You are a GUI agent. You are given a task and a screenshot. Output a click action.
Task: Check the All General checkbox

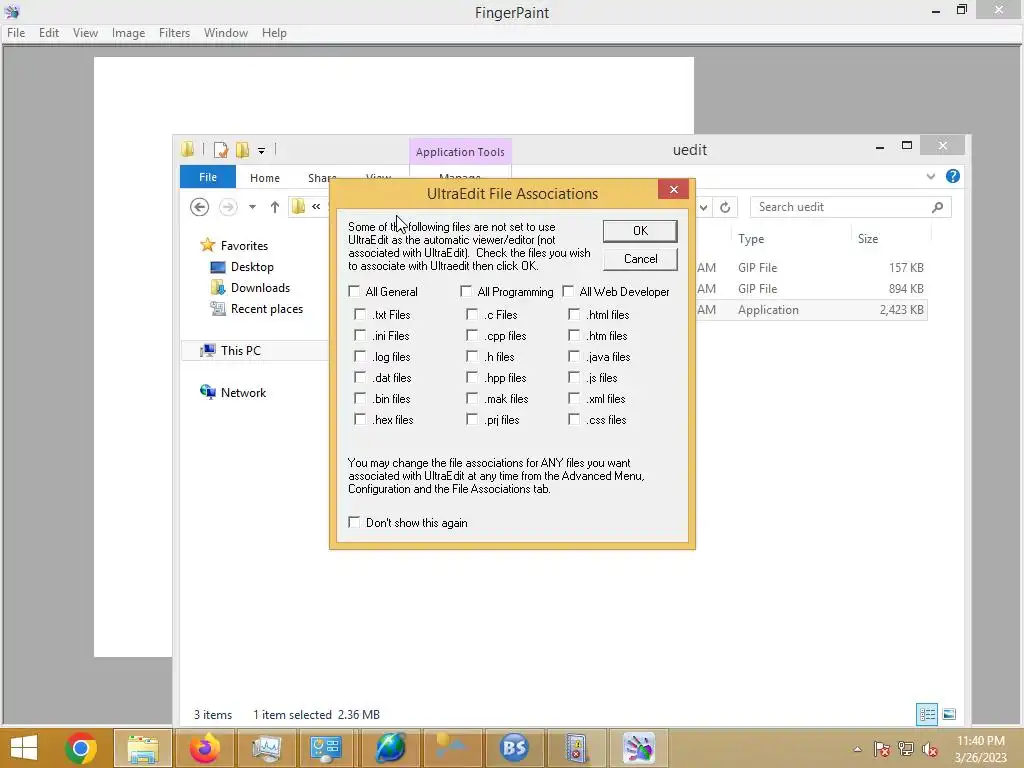tap(354, 291)
